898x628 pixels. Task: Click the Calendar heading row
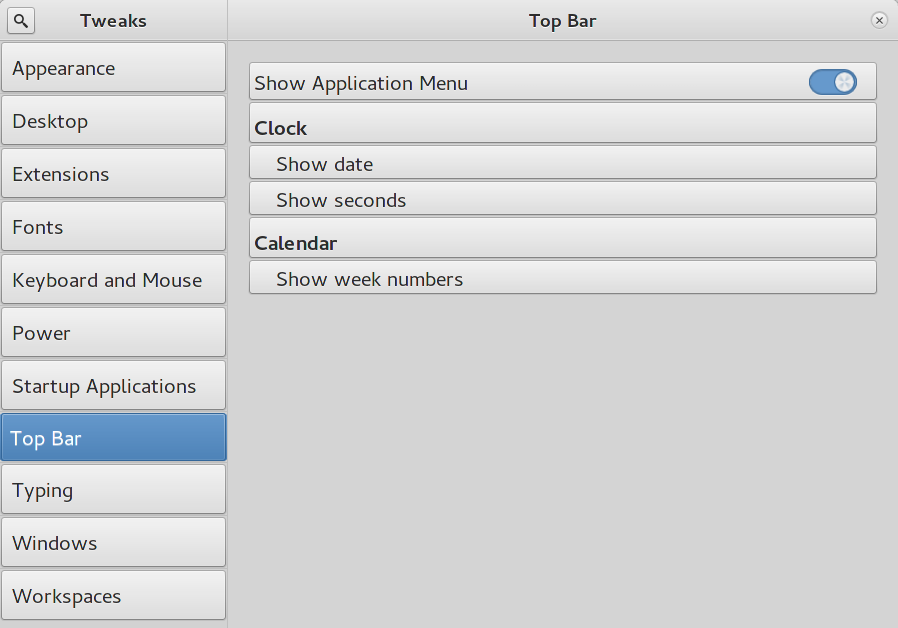[562, 243]
